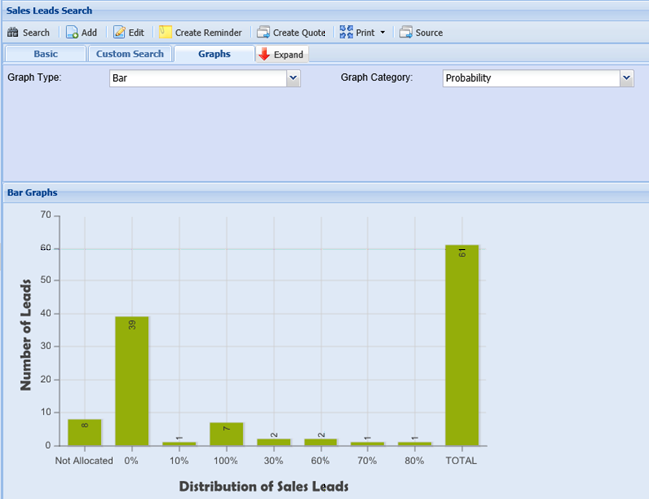Select the Graphs tab
This screenshot has height=500, width=650.
(x=214, y=54)
